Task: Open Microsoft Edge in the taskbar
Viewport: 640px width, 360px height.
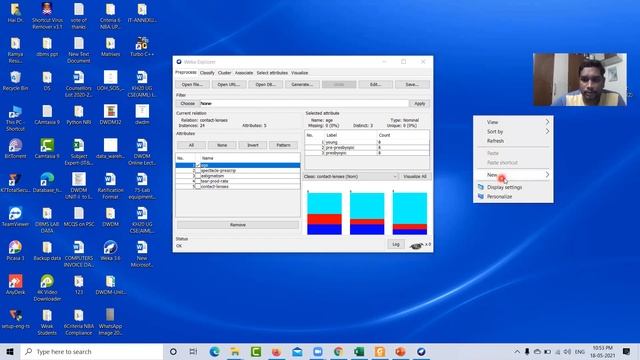Action: pos(215,351)
